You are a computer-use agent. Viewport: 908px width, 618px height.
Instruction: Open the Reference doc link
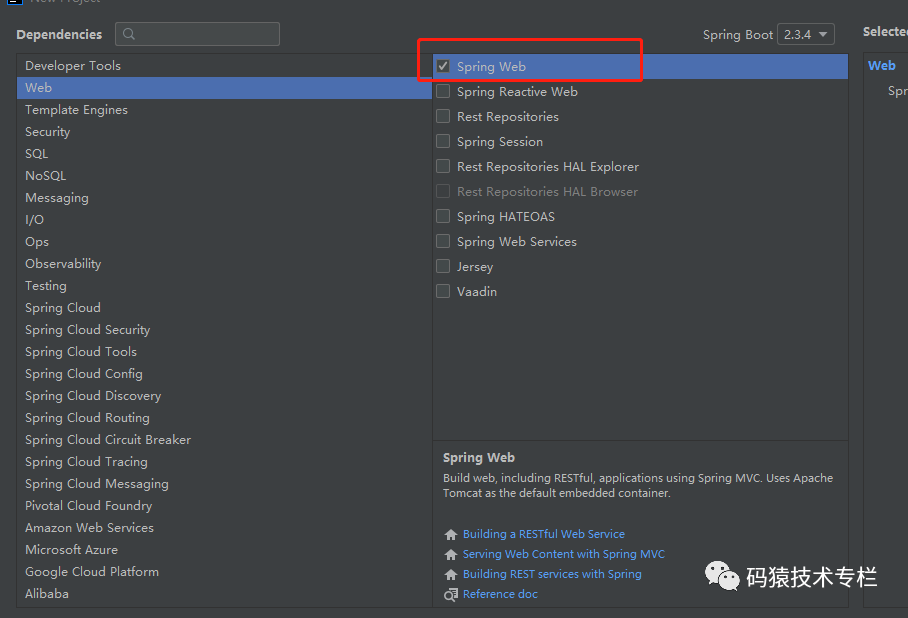500,594
